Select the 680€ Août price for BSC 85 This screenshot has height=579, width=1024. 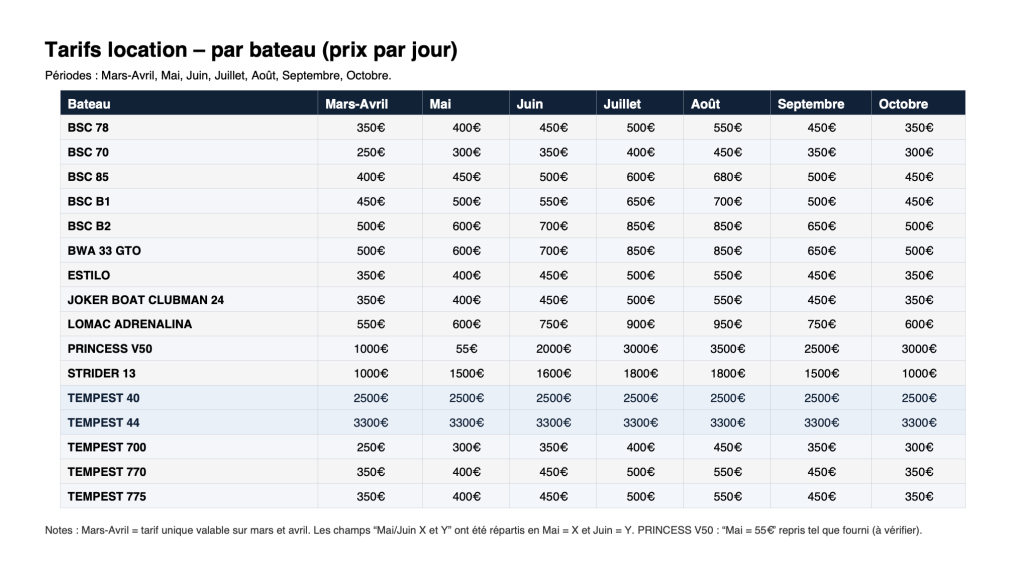[726, 177]
